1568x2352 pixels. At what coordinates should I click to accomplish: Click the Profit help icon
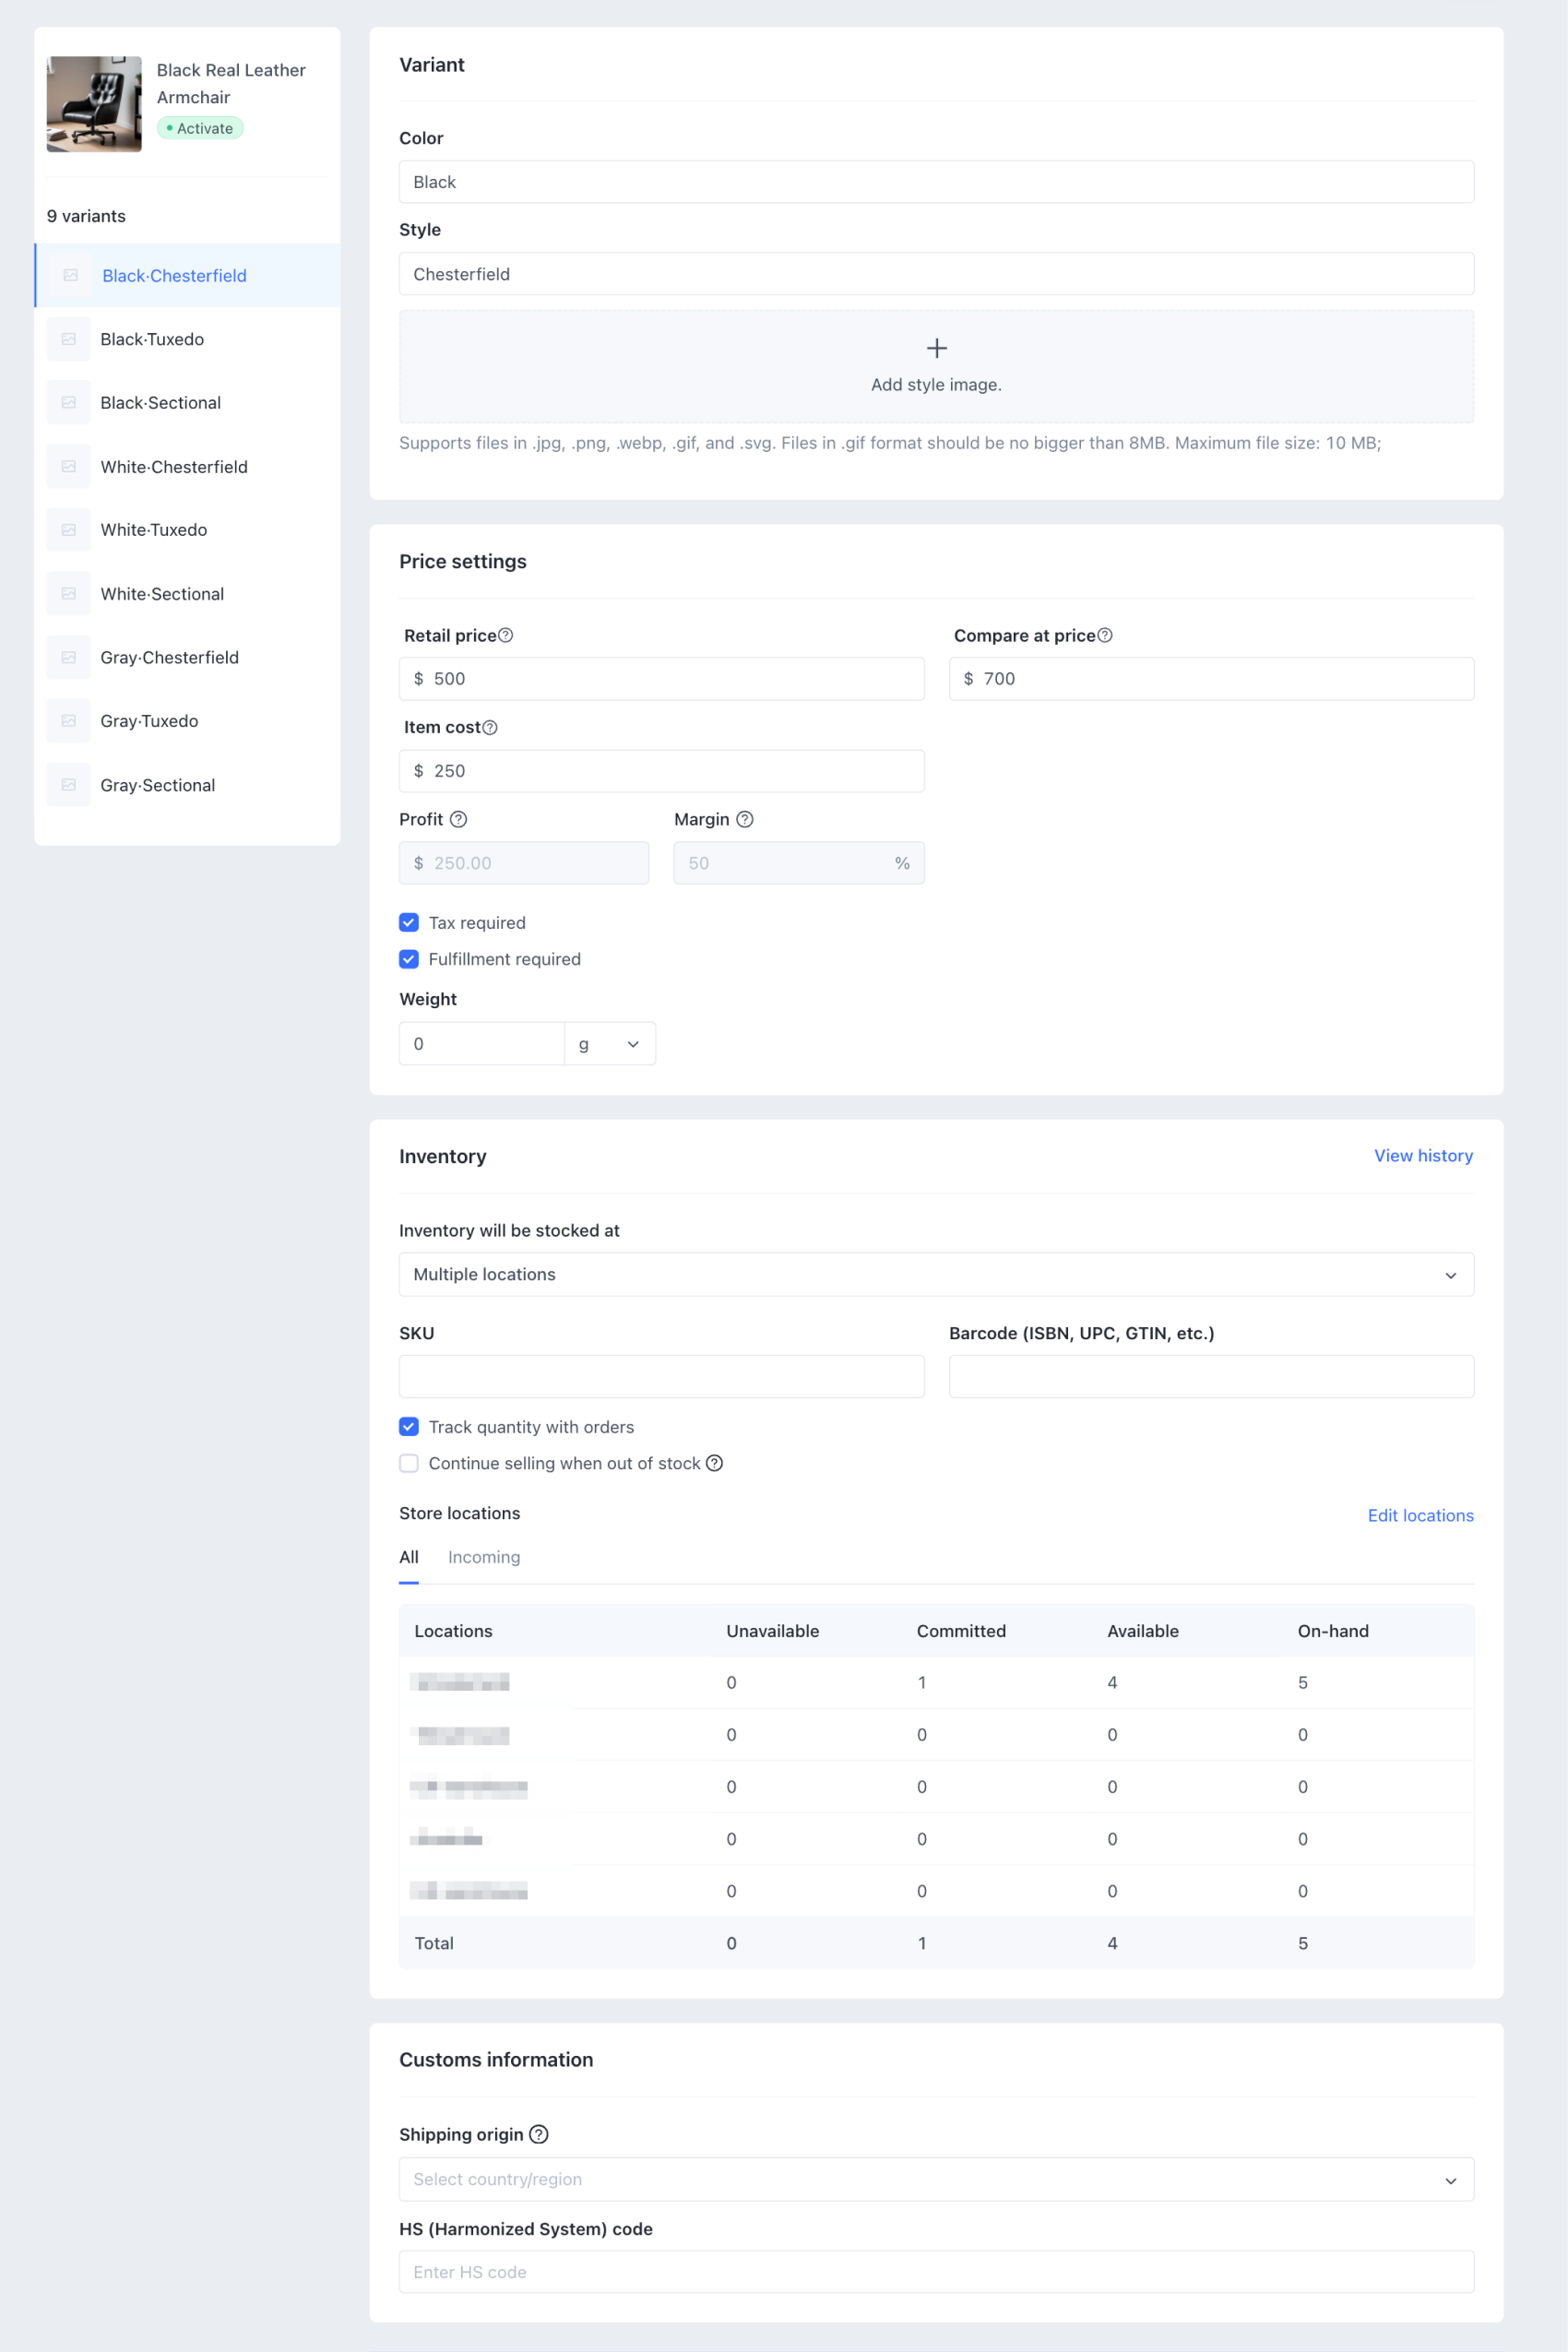pos(458,819)
